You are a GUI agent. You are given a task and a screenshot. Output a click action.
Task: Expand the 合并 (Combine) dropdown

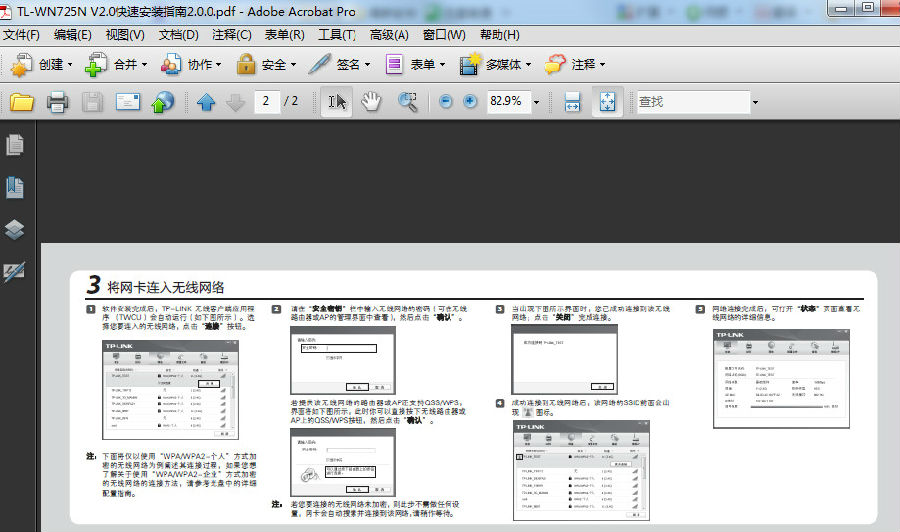click(x=144, y=65)
